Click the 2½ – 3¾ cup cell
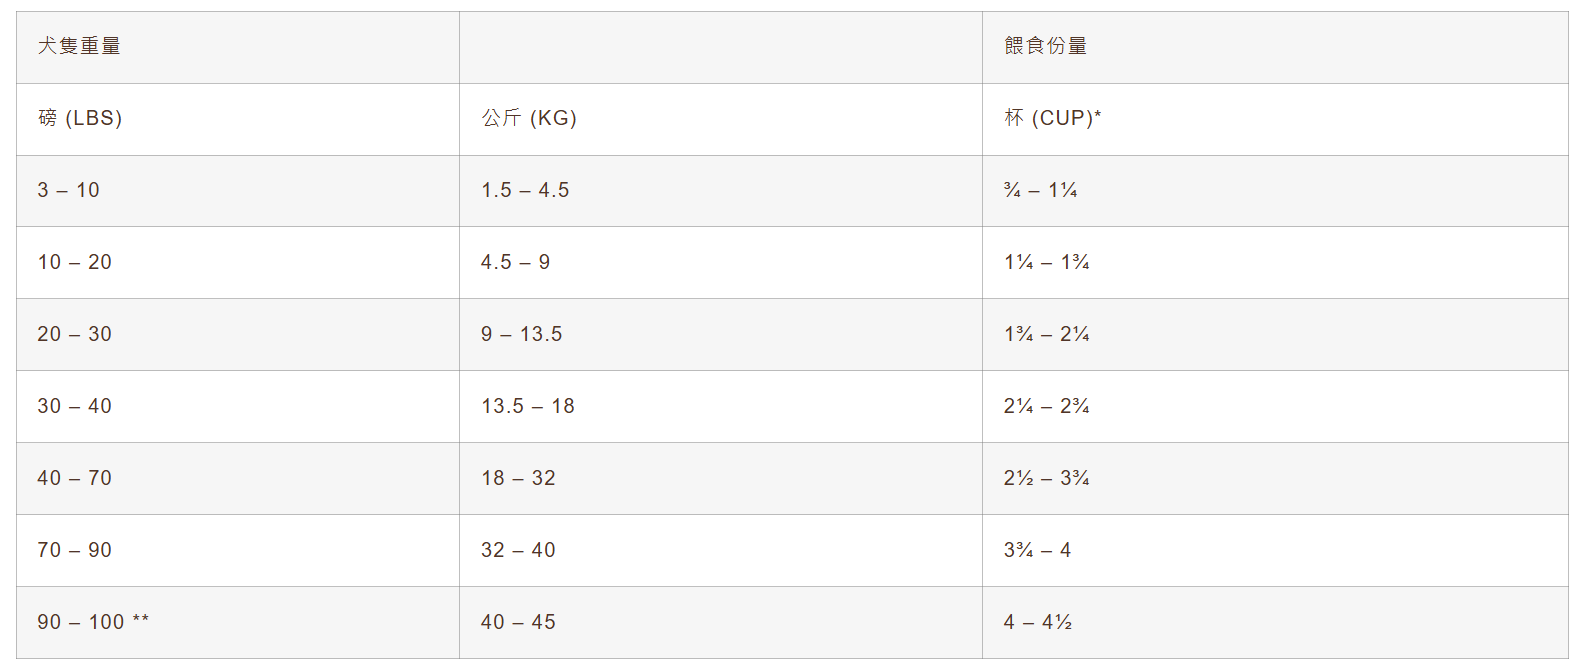 [x=1046, y=478]
